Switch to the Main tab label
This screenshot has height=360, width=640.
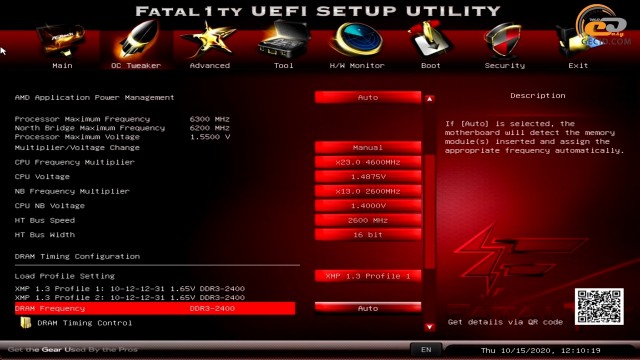tap(62, 65)
